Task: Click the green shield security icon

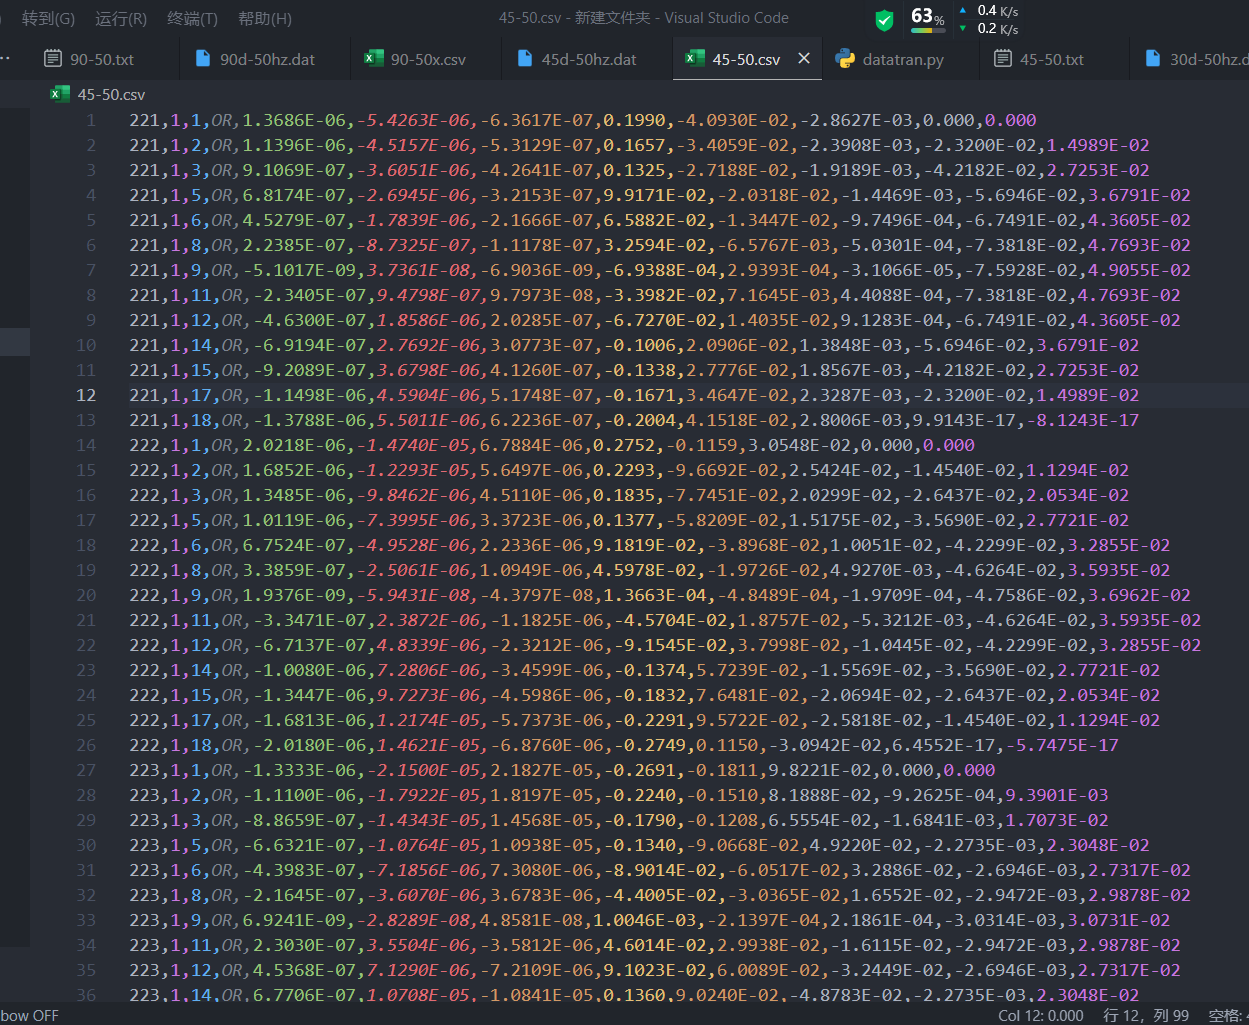Action: [x=884, y=20]
